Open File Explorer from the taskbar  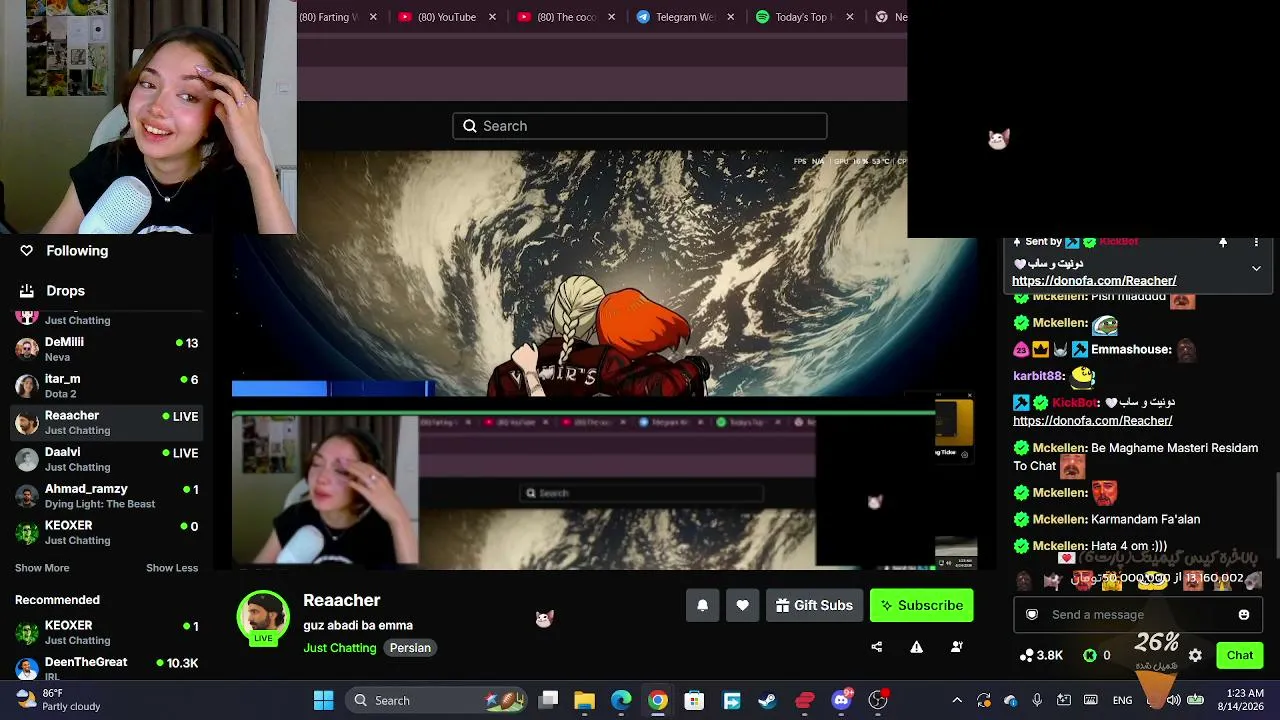click(585, 700)
